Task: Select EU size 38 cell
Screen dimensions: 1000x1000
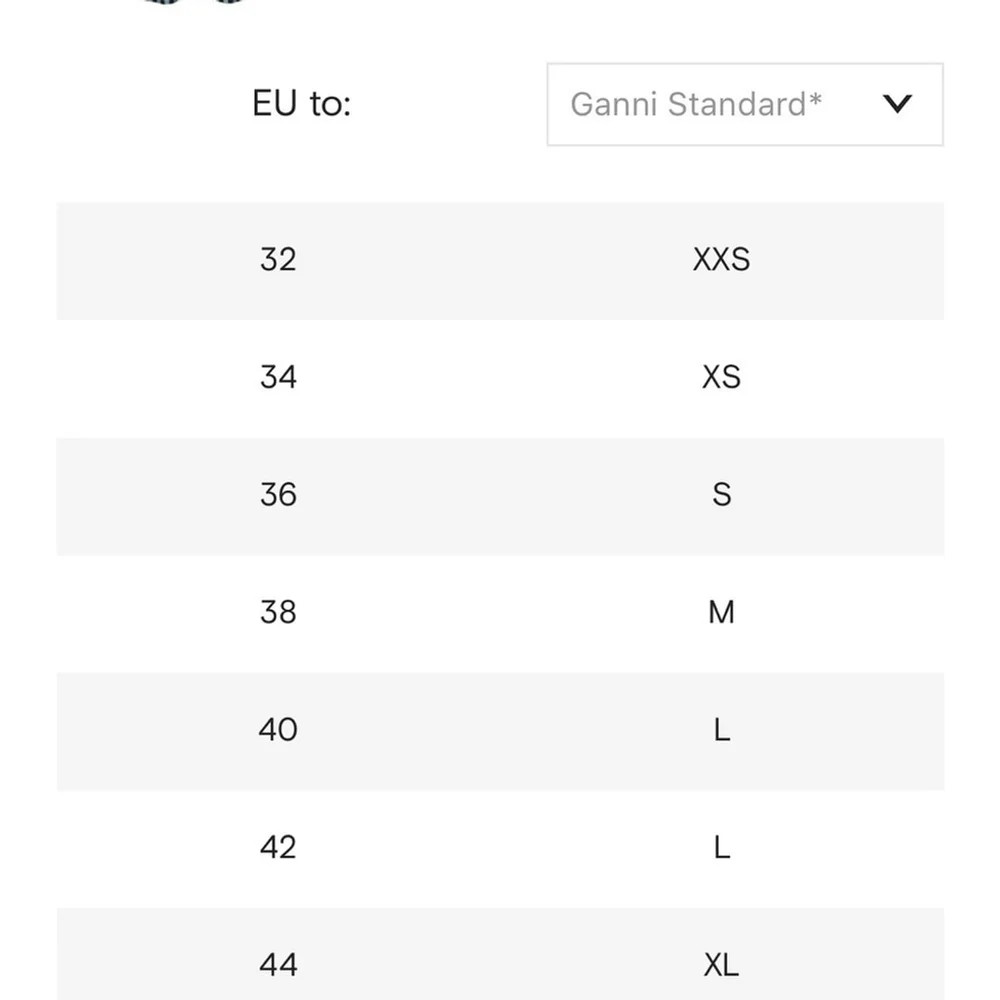Action: (x=278, y=612)
